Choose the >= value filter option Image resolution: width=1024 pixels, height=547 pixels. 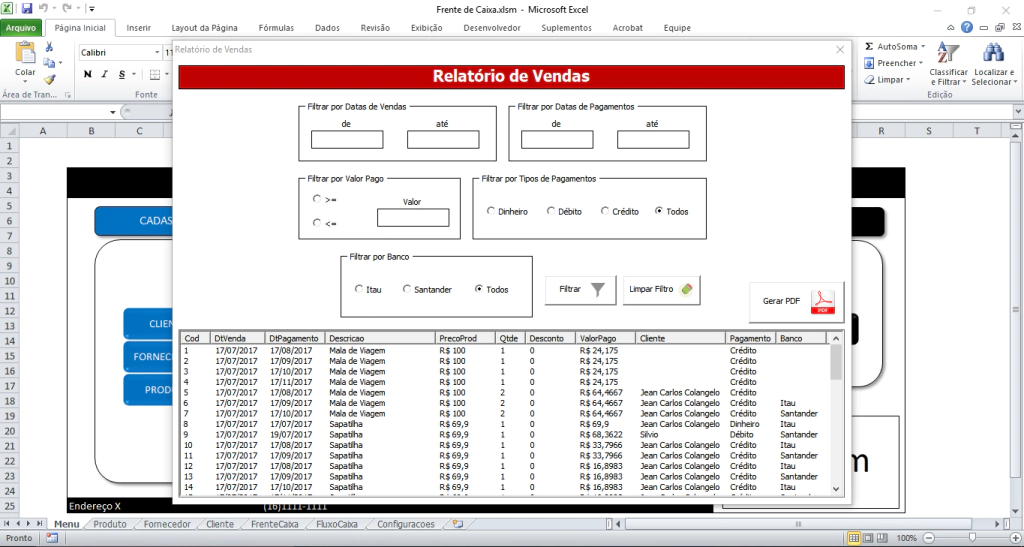[x=317, y=199]
